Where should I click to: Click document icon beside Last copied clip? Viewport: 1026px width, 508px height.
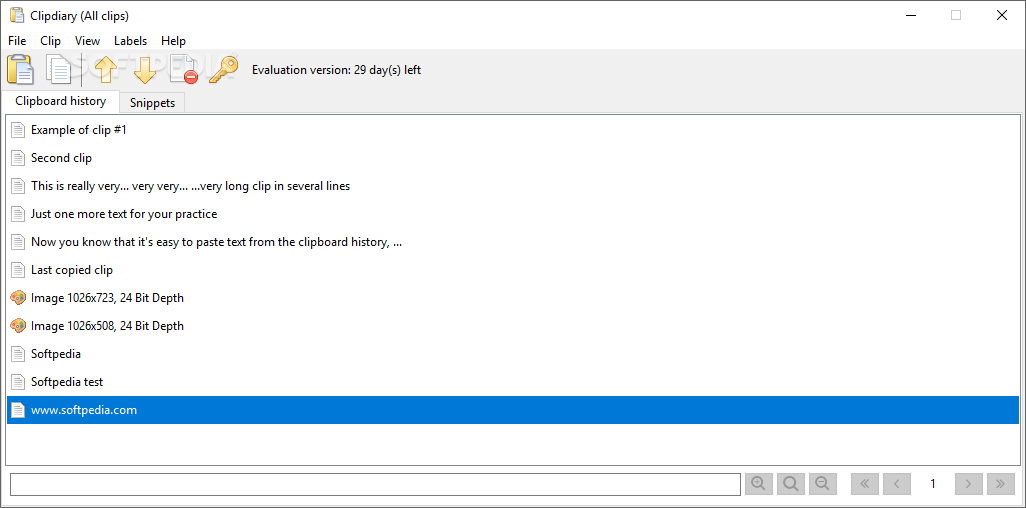tap(18, 270)
